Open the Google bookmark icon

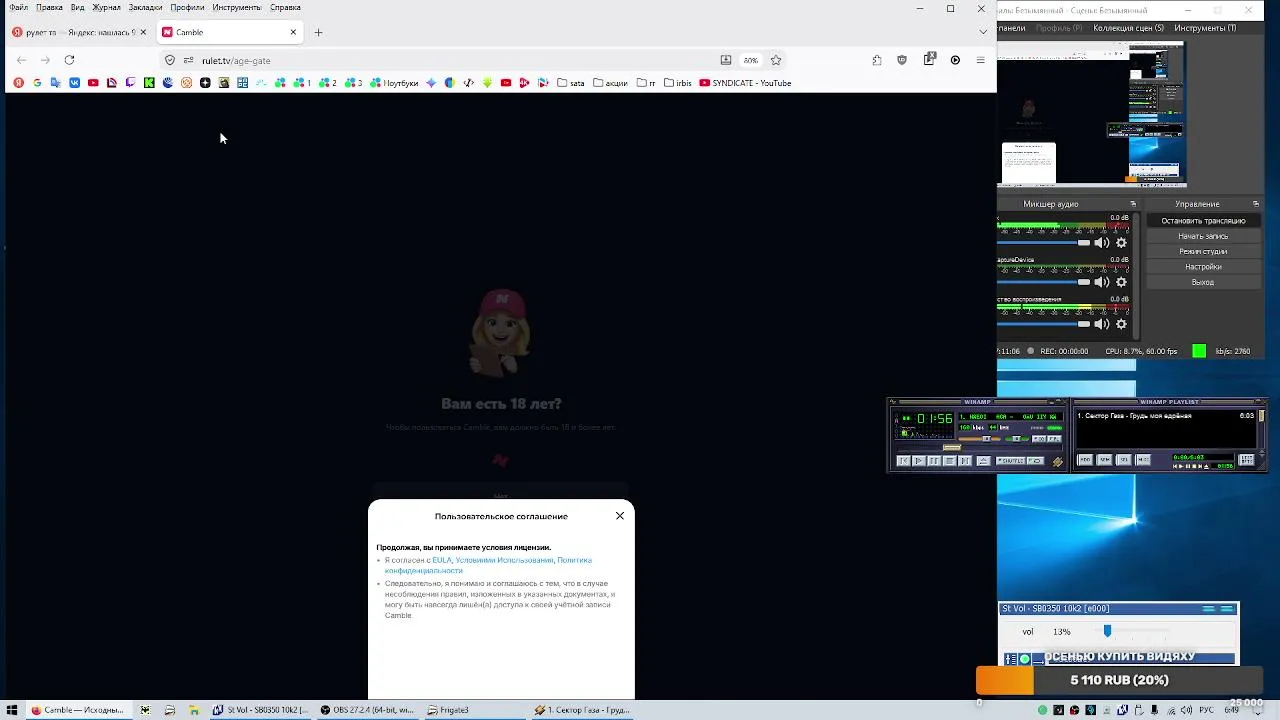point(37,83)
